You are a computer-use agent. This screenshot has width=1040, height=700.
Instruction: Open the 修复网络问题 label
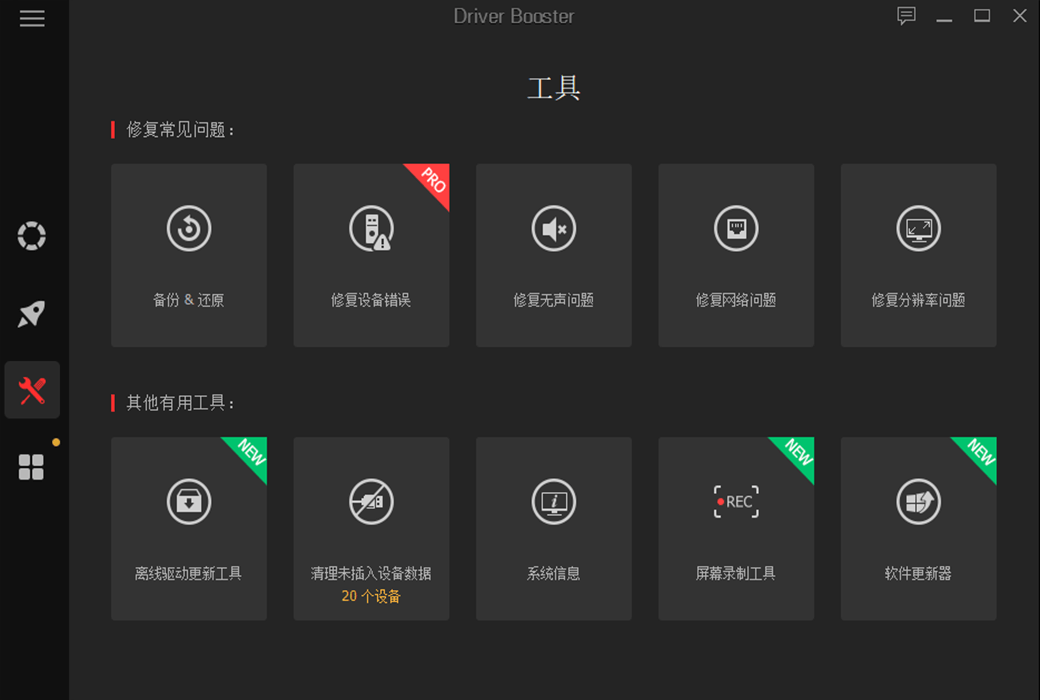tap(736, 300)
